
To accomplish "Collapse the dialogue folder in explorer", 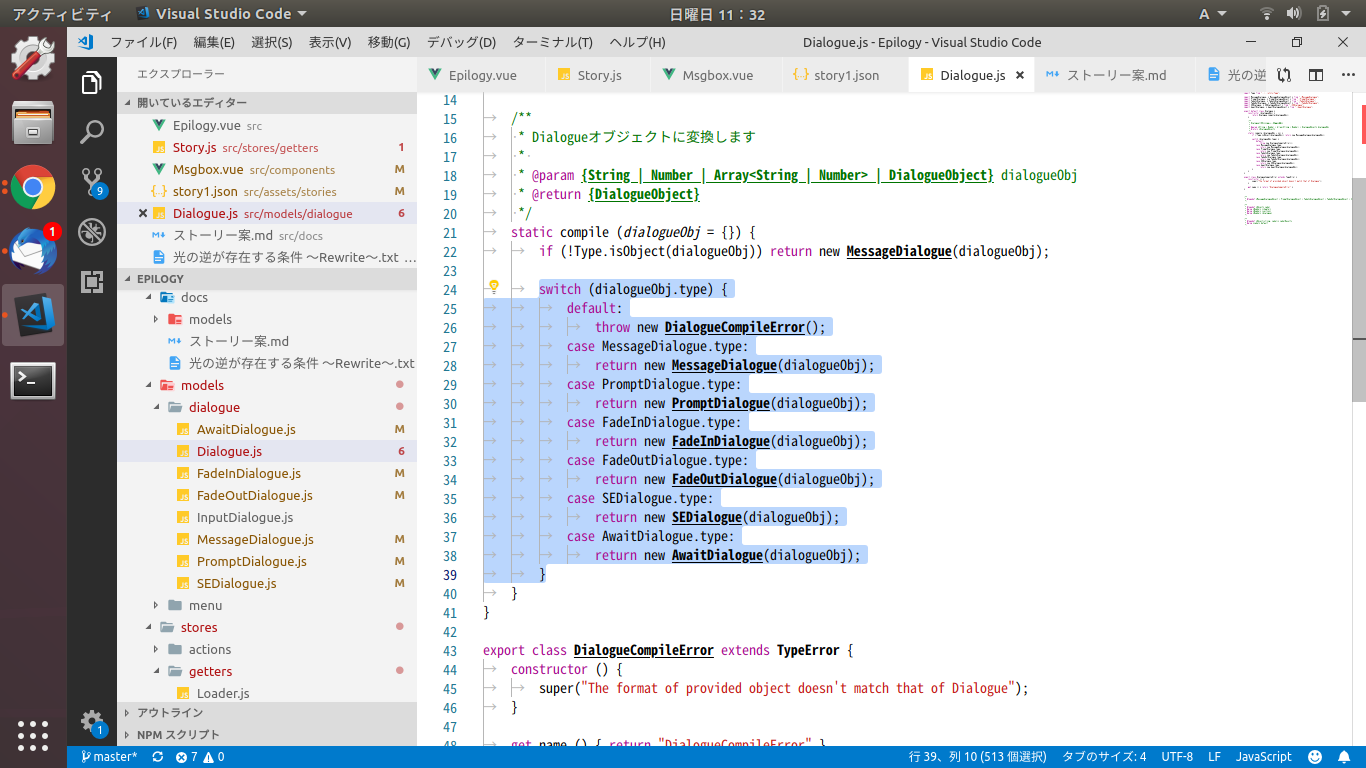I will (214, 407).
